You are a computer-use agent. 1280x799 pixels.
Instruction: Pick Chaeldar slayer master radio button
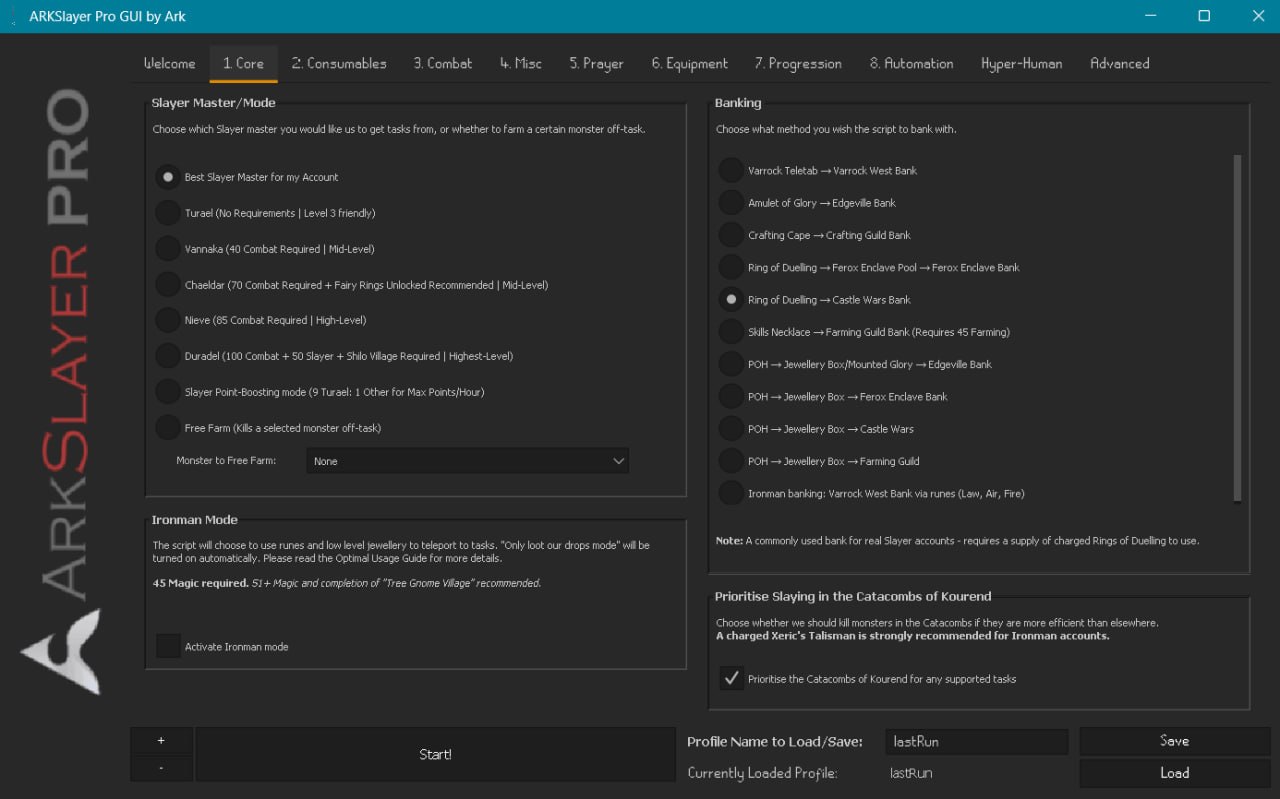coord(168,285)
